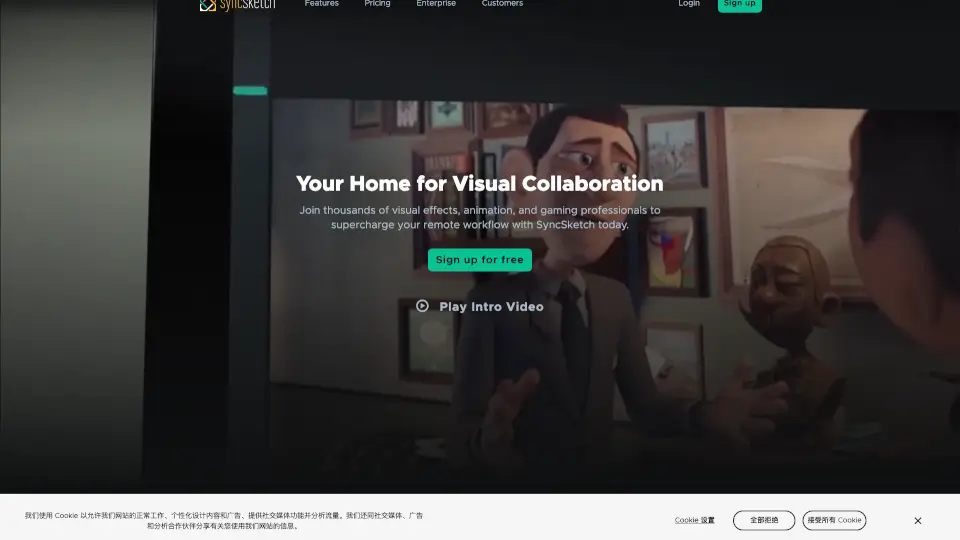Open the Login link

click(689, 4)
